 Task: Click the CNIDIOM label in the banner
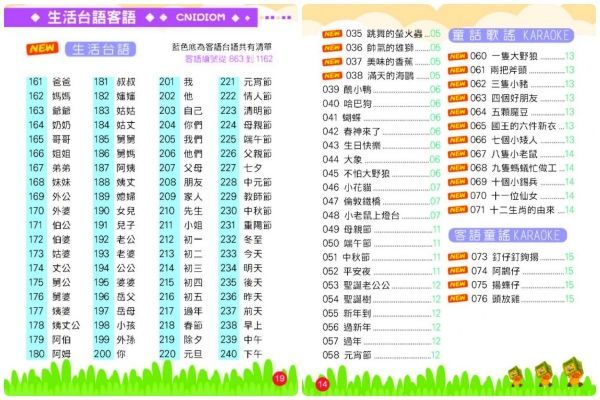pos(201,17)
